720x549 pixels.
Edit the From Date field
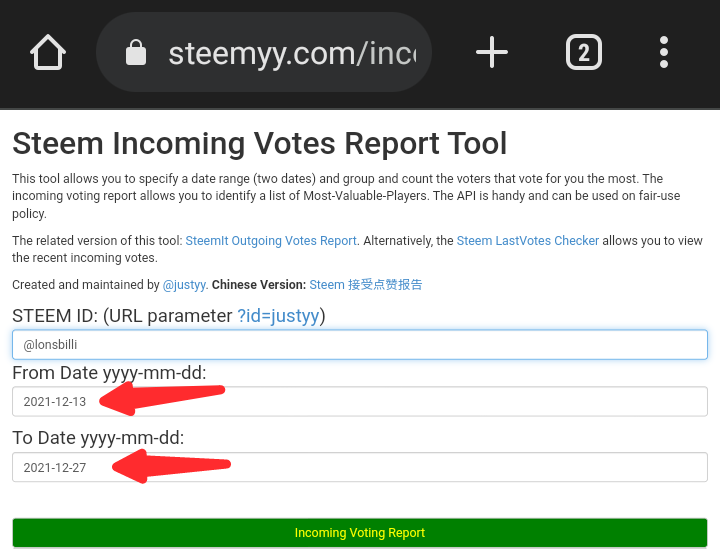tap(360, 402)
